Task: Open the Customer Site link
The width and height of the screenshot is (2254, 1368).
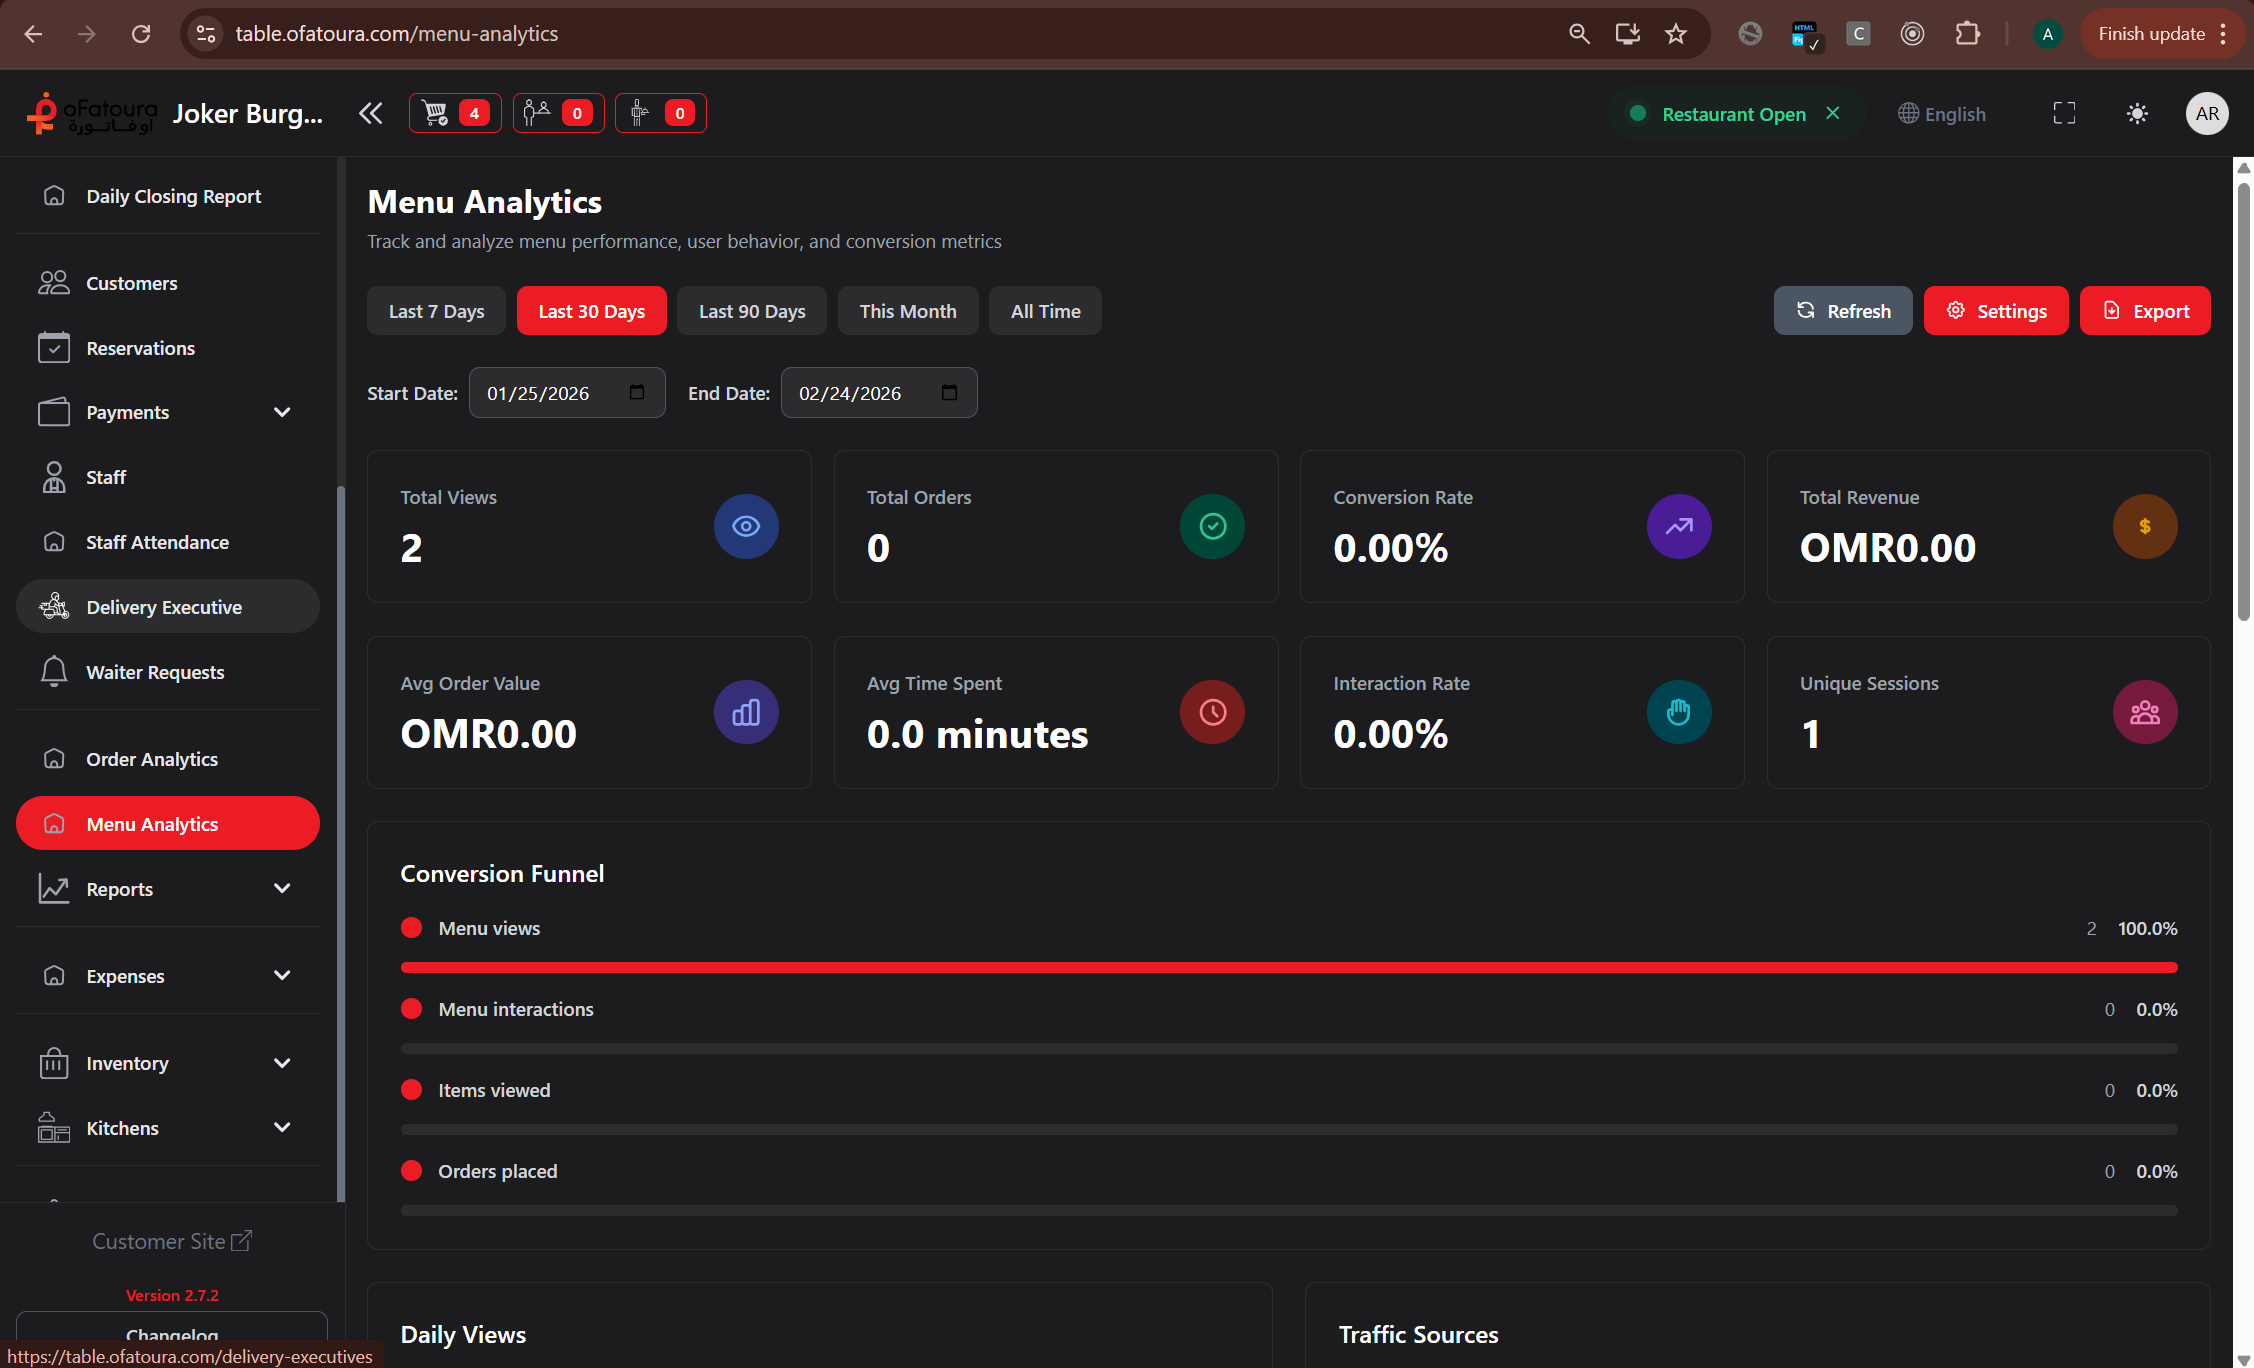Action: [171, 1241]
